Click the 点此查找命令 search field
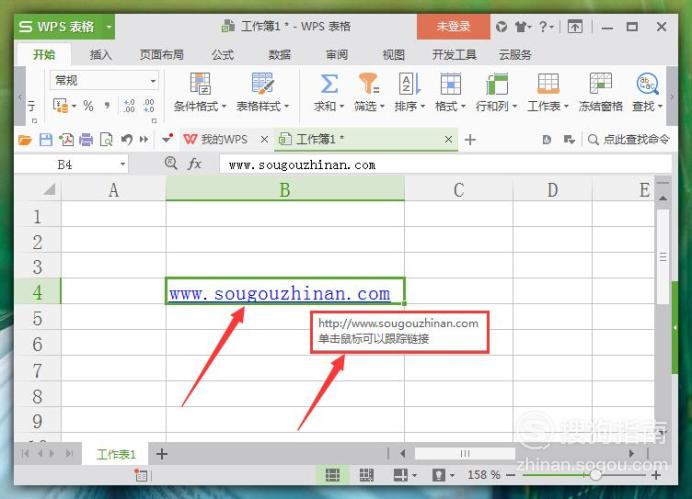Viewport: 692px width, 499px height. coord(629,139)
